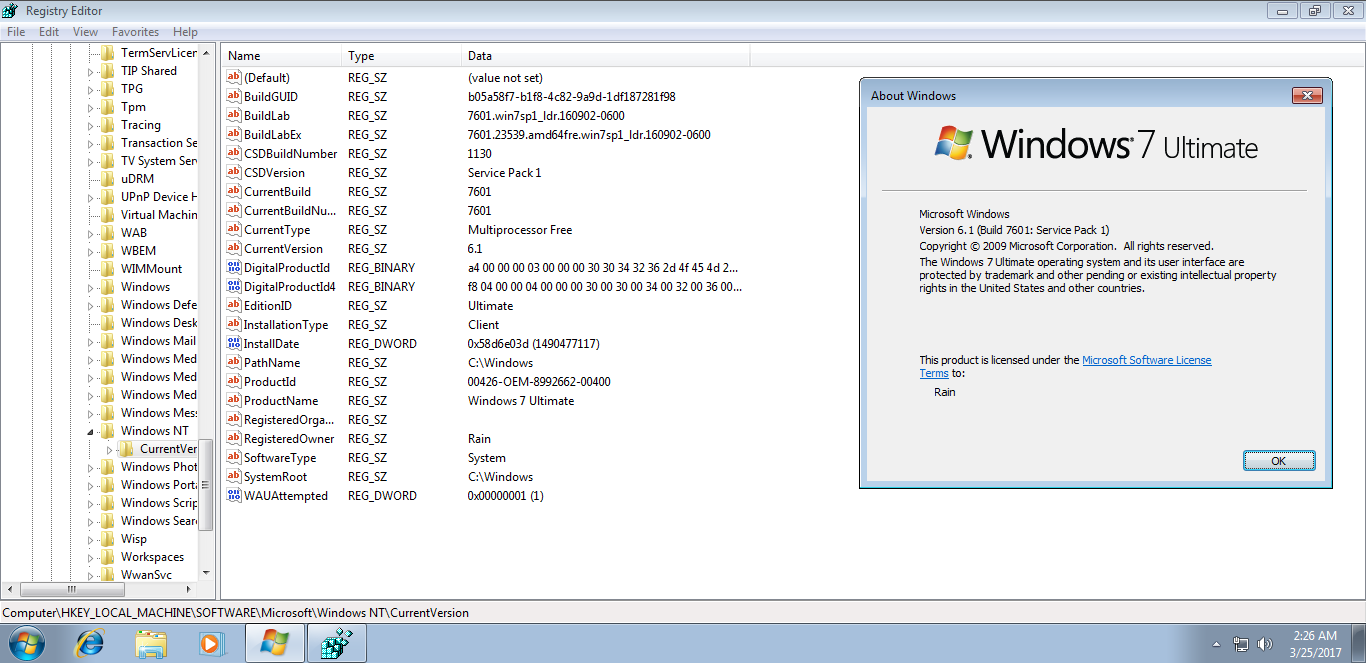The height and width of the screenshot is (663, 1366).
Task: Expand the Windows Mail key
Action: coord(91,341)
